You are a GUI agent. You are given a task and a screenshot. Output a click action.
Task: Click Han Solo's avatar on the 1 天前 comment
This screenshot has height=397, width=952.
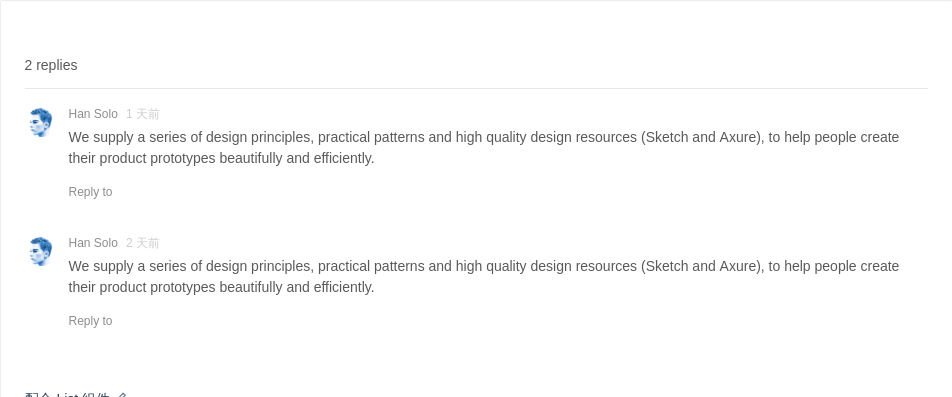pyautogui.click(x=40, y=123)
